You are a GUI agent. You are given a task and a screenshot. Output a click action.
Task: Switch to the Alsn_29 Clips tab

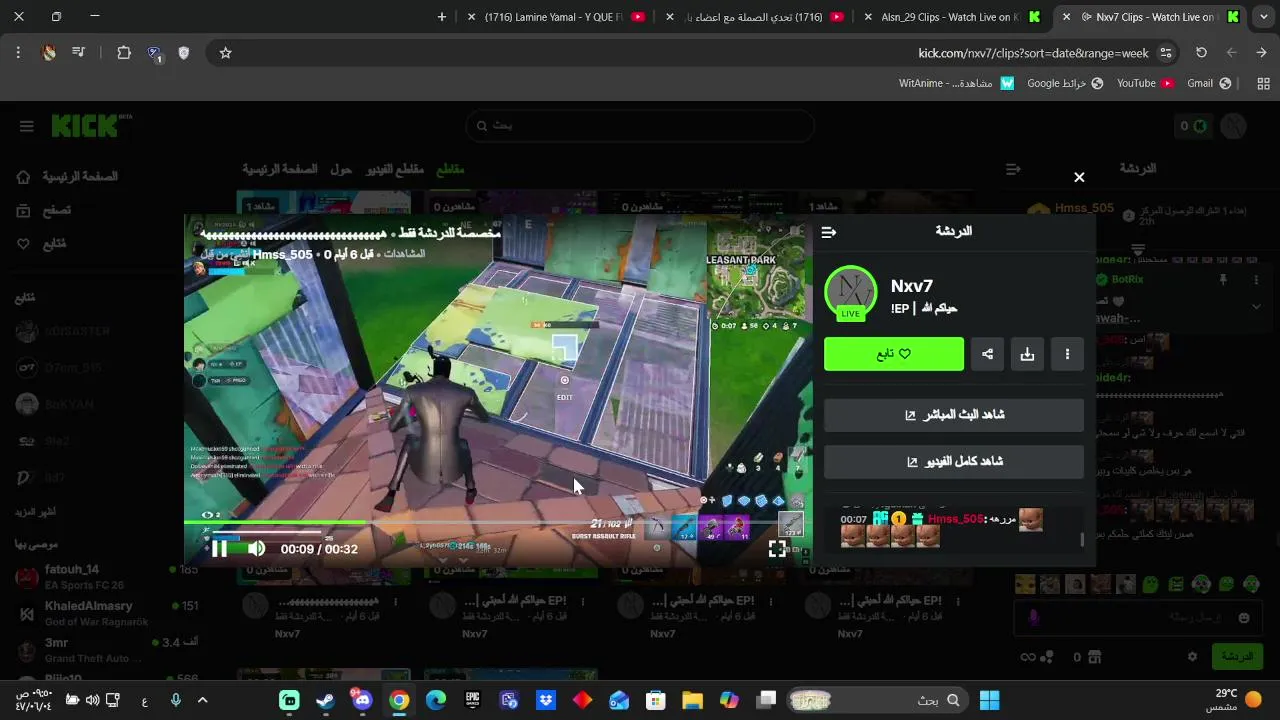click(x=949, y=17)
